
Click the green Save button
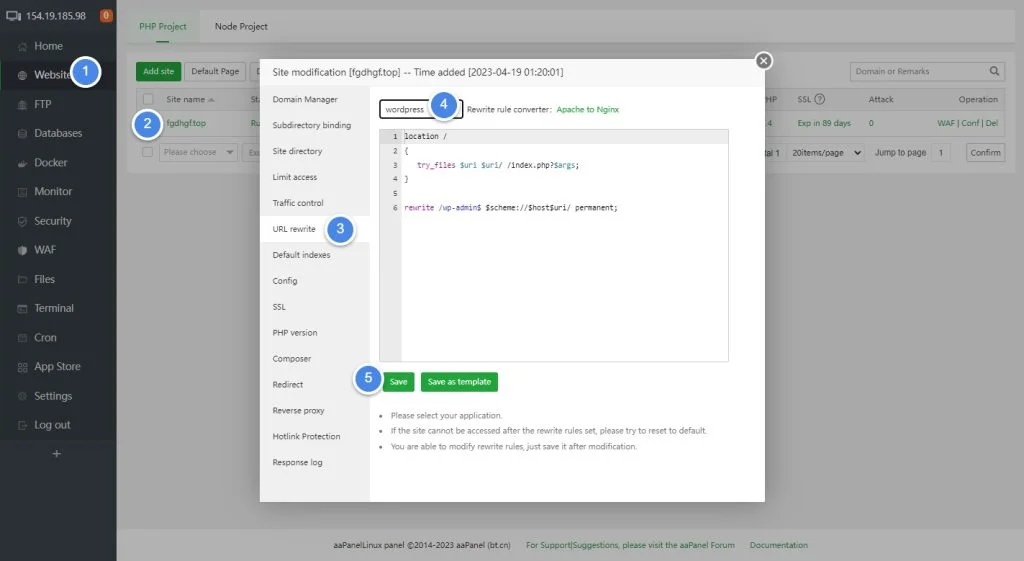click(398, 382)
